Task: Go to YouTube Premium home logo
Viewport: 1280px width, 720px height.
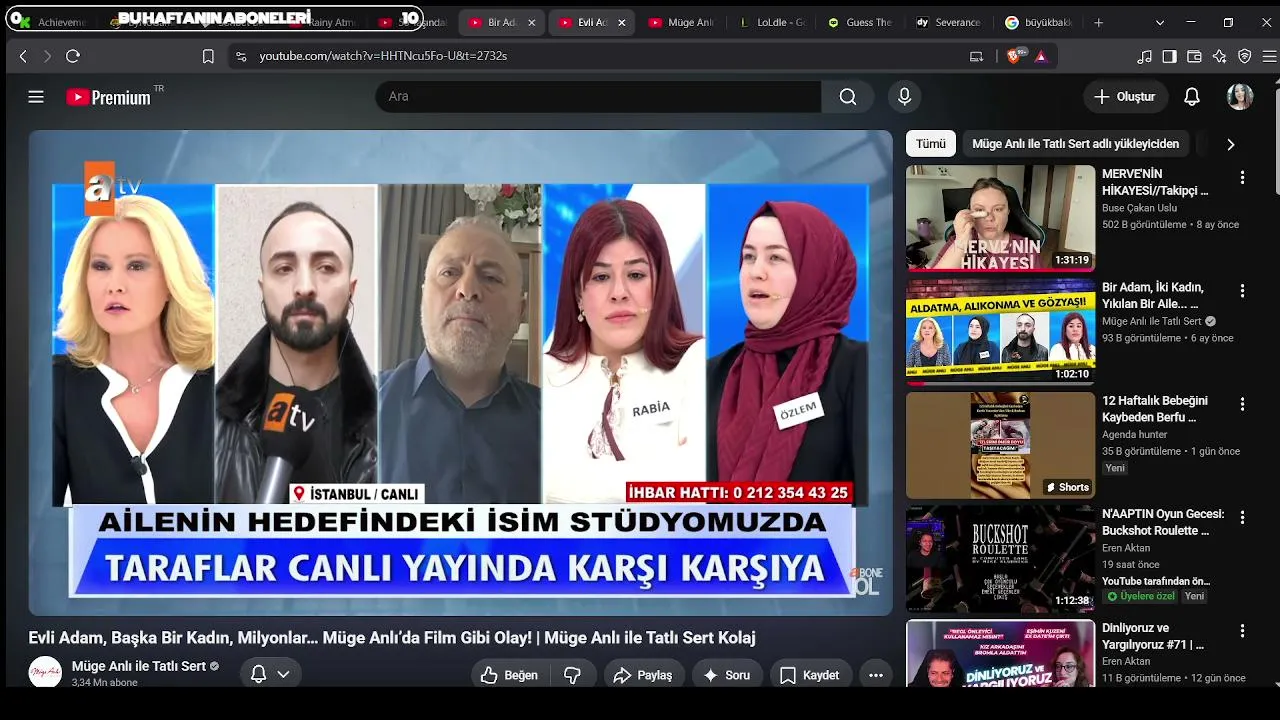Action: pyautogui.click(x=109, y=97)
